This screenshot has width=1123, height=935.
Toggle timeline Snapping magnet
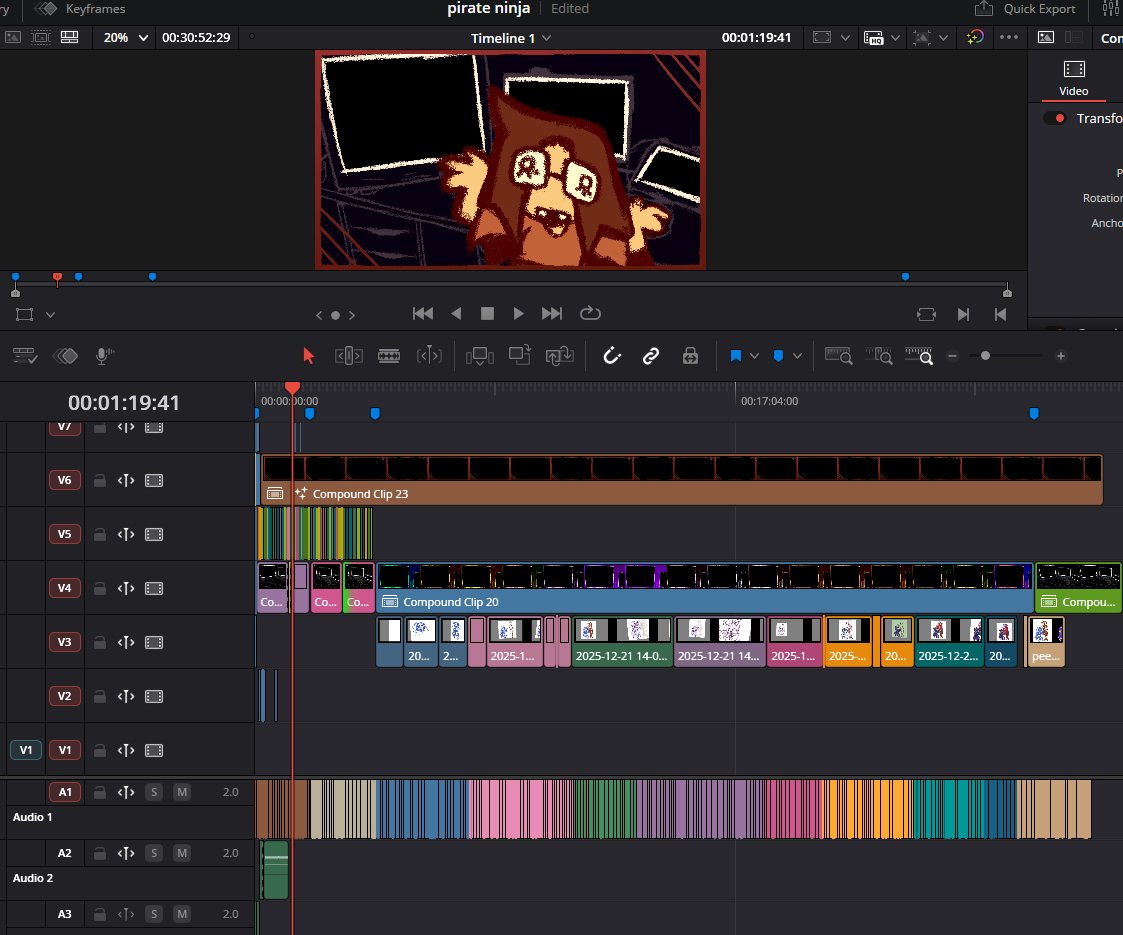coord(612,356)
